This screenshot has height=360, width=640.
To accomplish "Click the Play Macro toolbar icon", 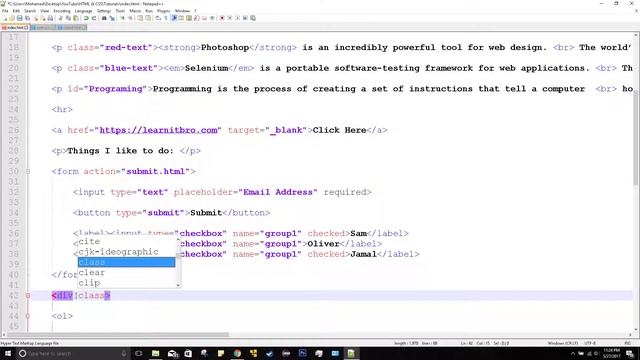I will [238, 18].
